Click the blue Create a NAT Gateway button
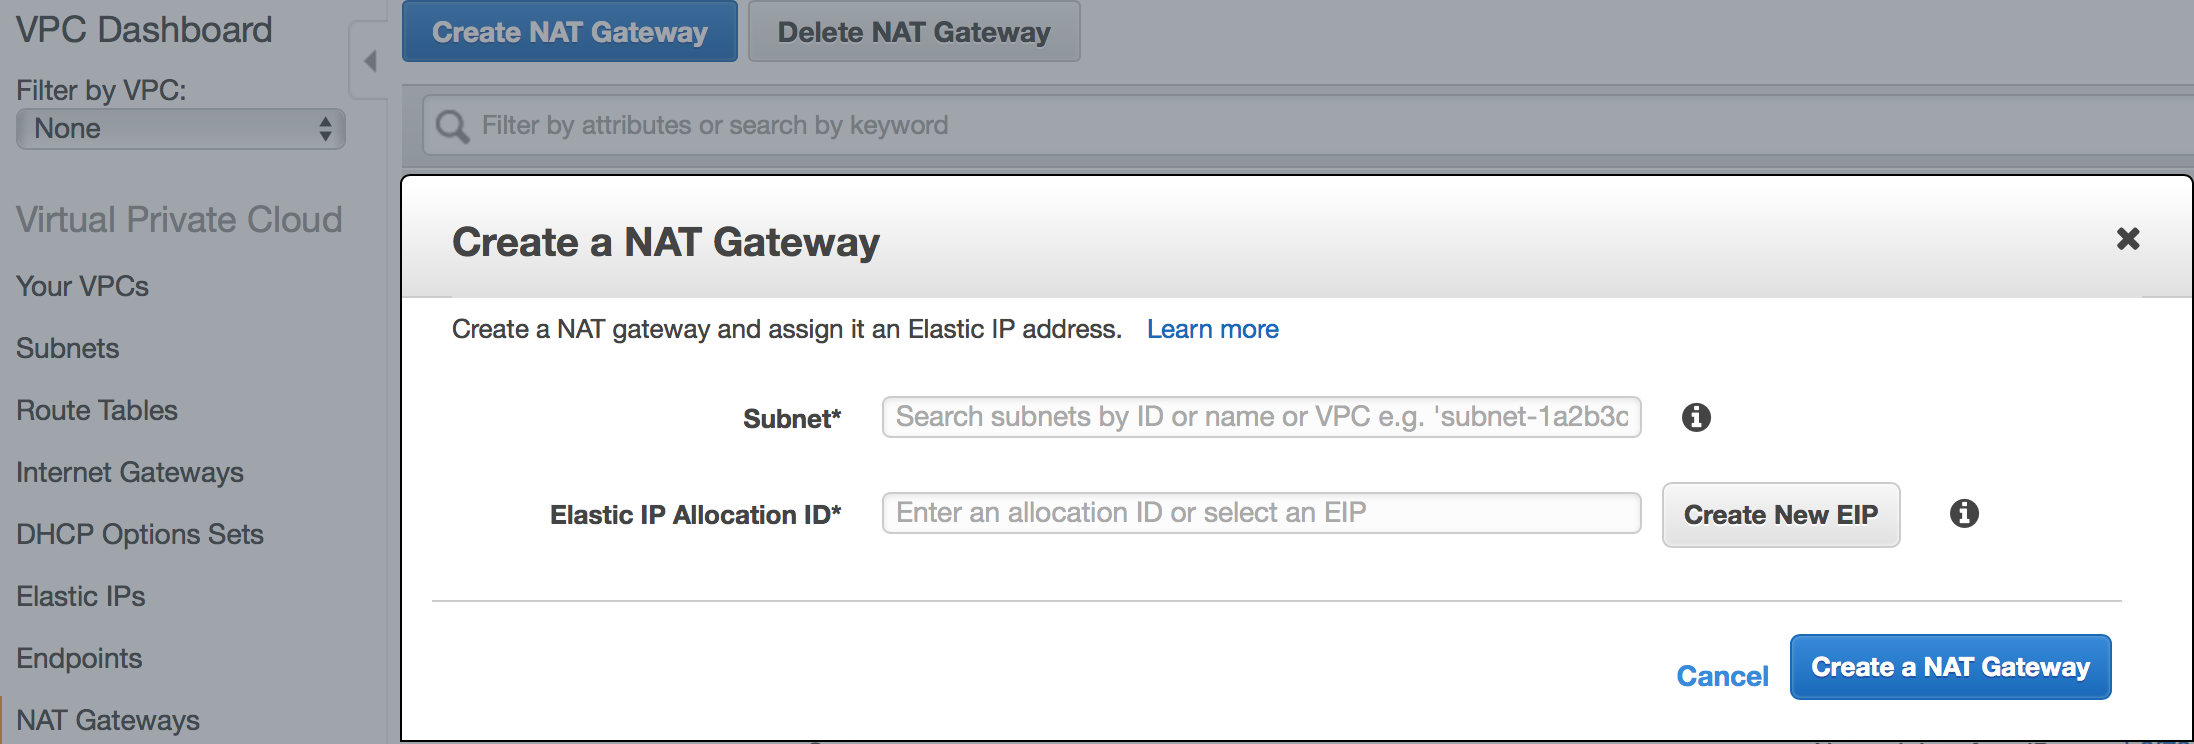Screen dimensions: 2194x744 [1950, 667]
